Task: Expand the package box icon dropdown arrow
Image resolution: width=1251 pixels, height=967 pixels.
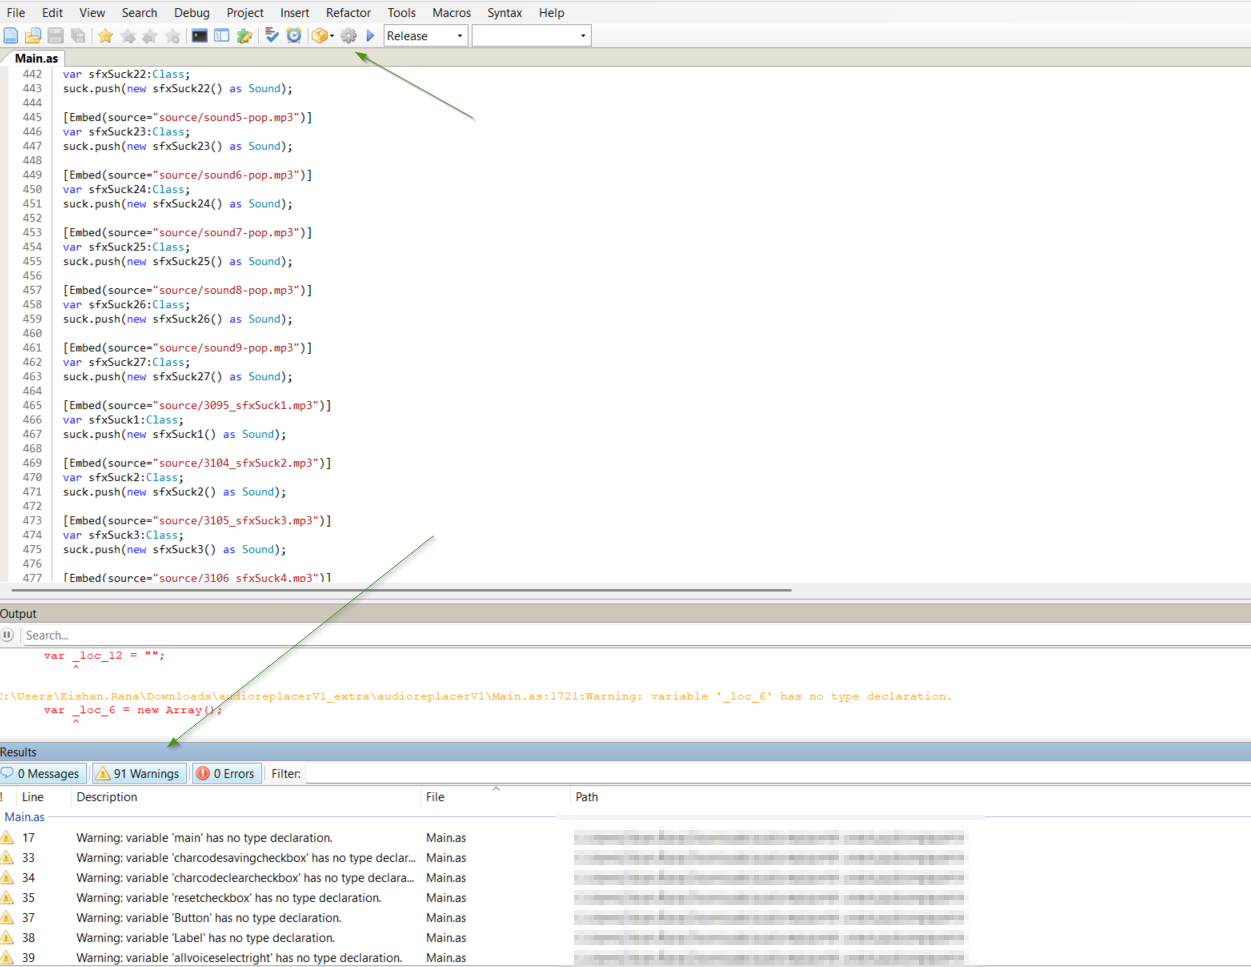Action: pyautogui.click(x=332, y=36)
